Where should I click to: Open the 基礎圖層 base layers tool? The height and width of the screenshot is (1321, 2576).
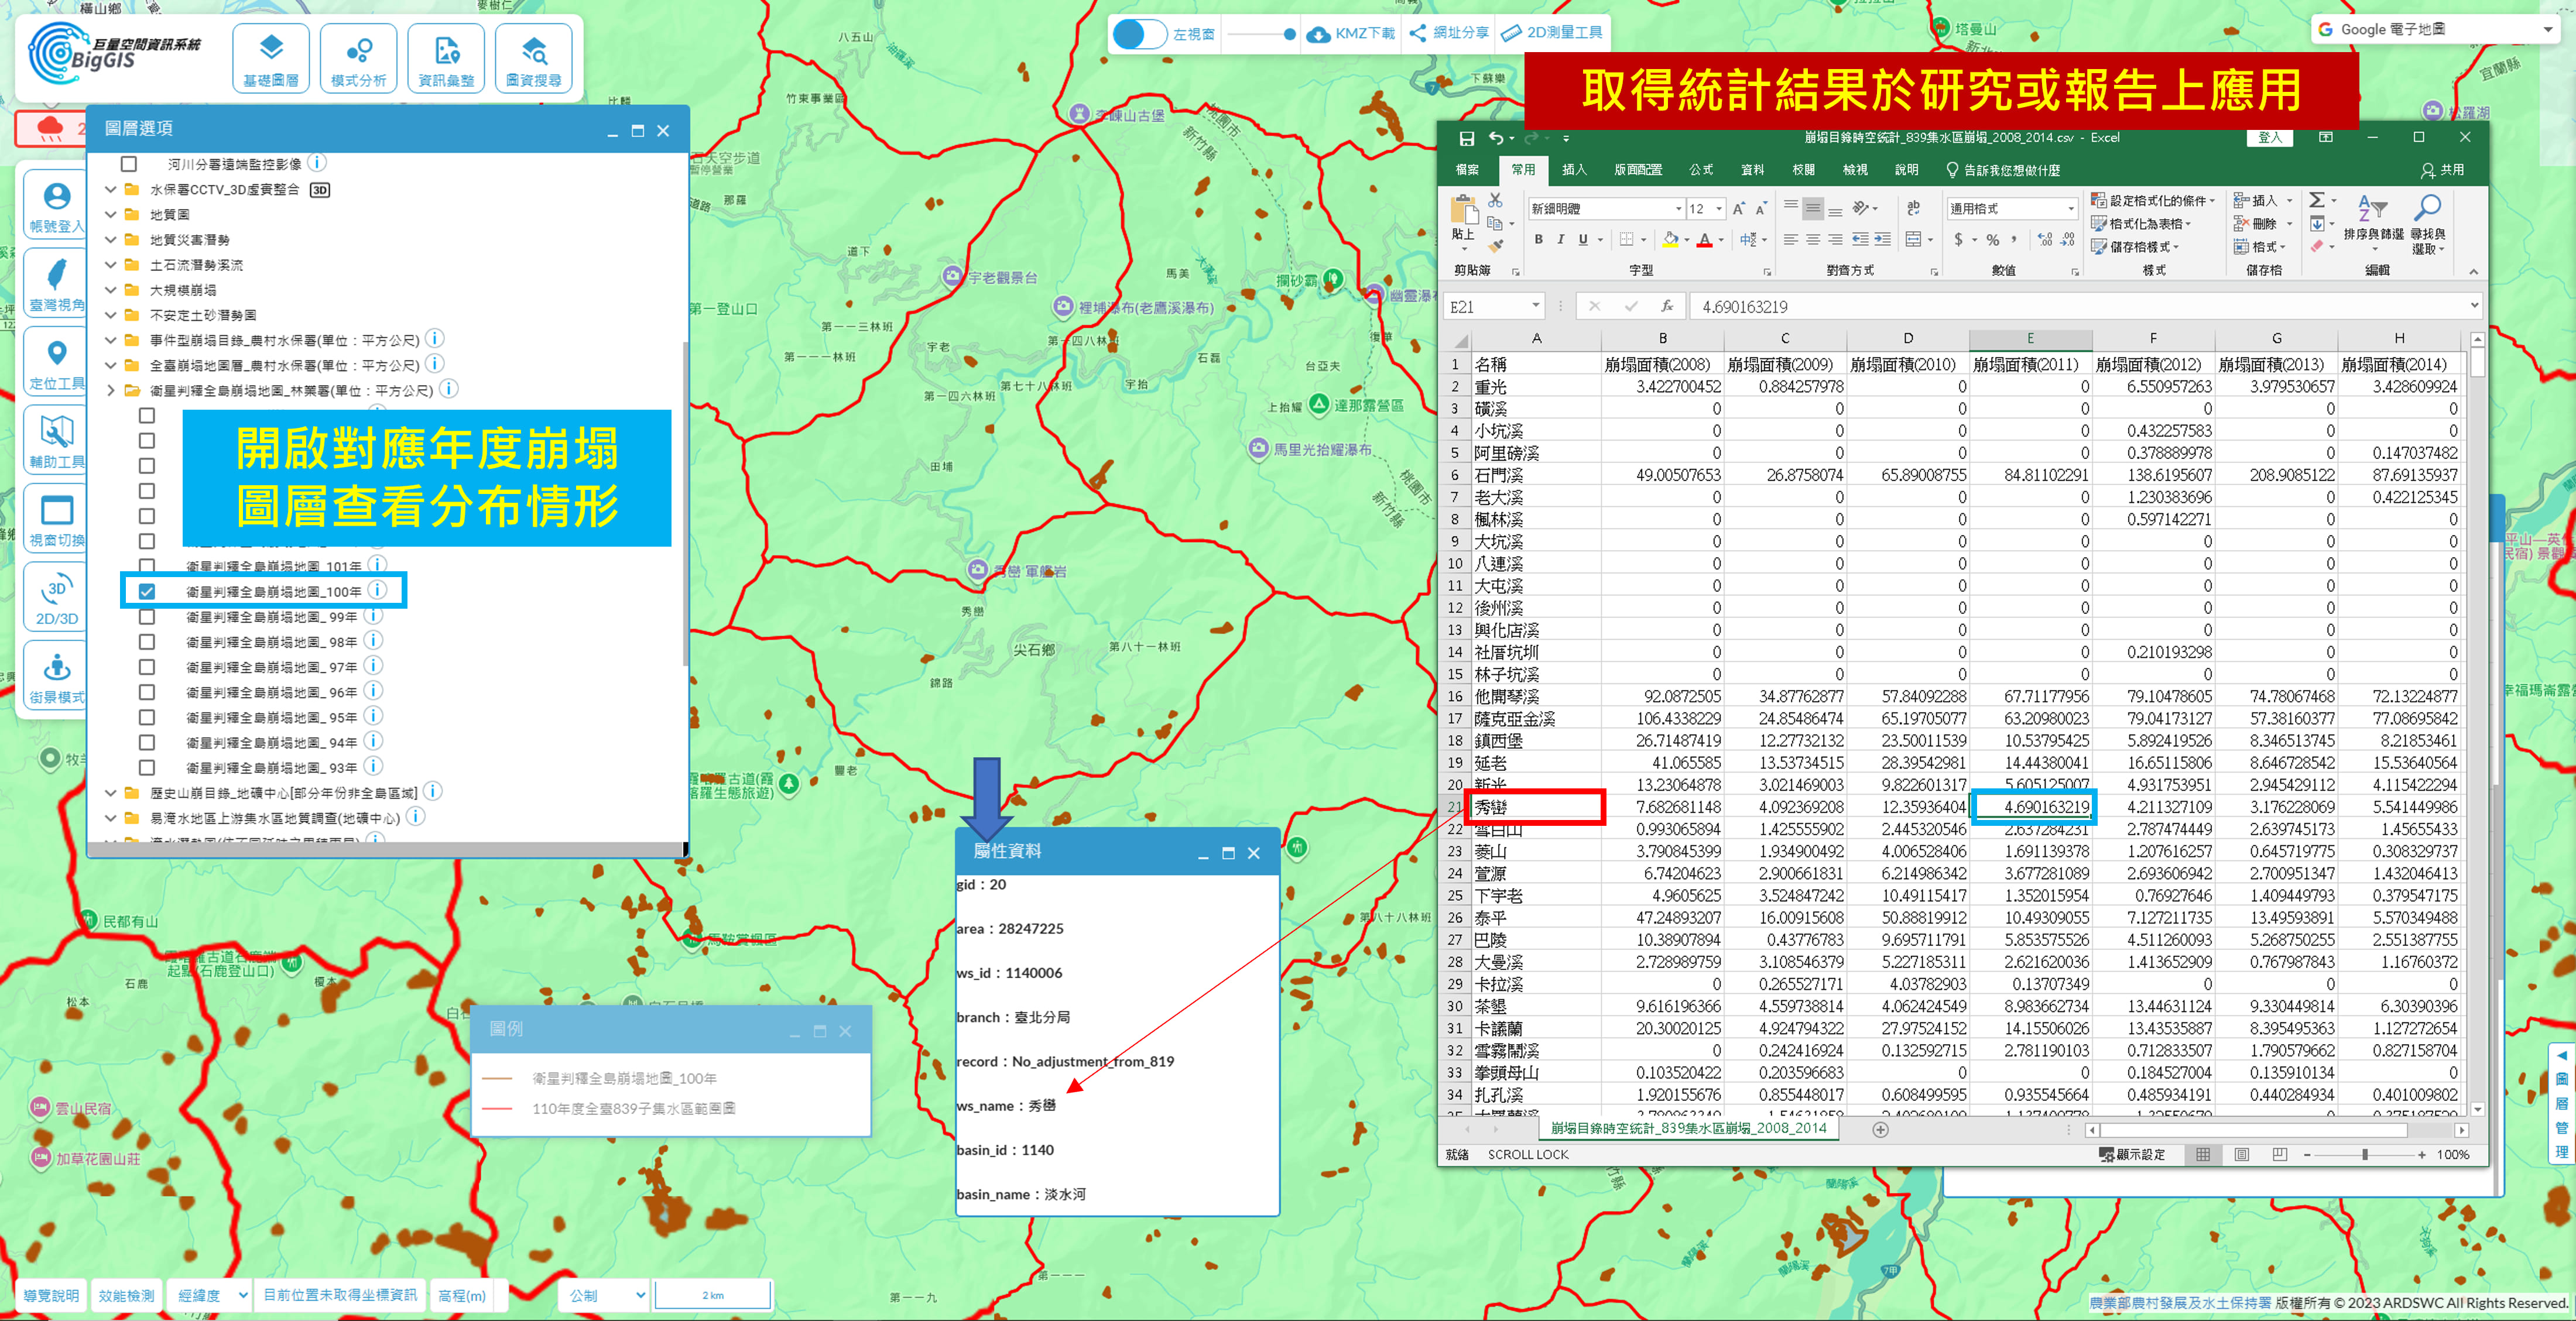tap(271, 59)
